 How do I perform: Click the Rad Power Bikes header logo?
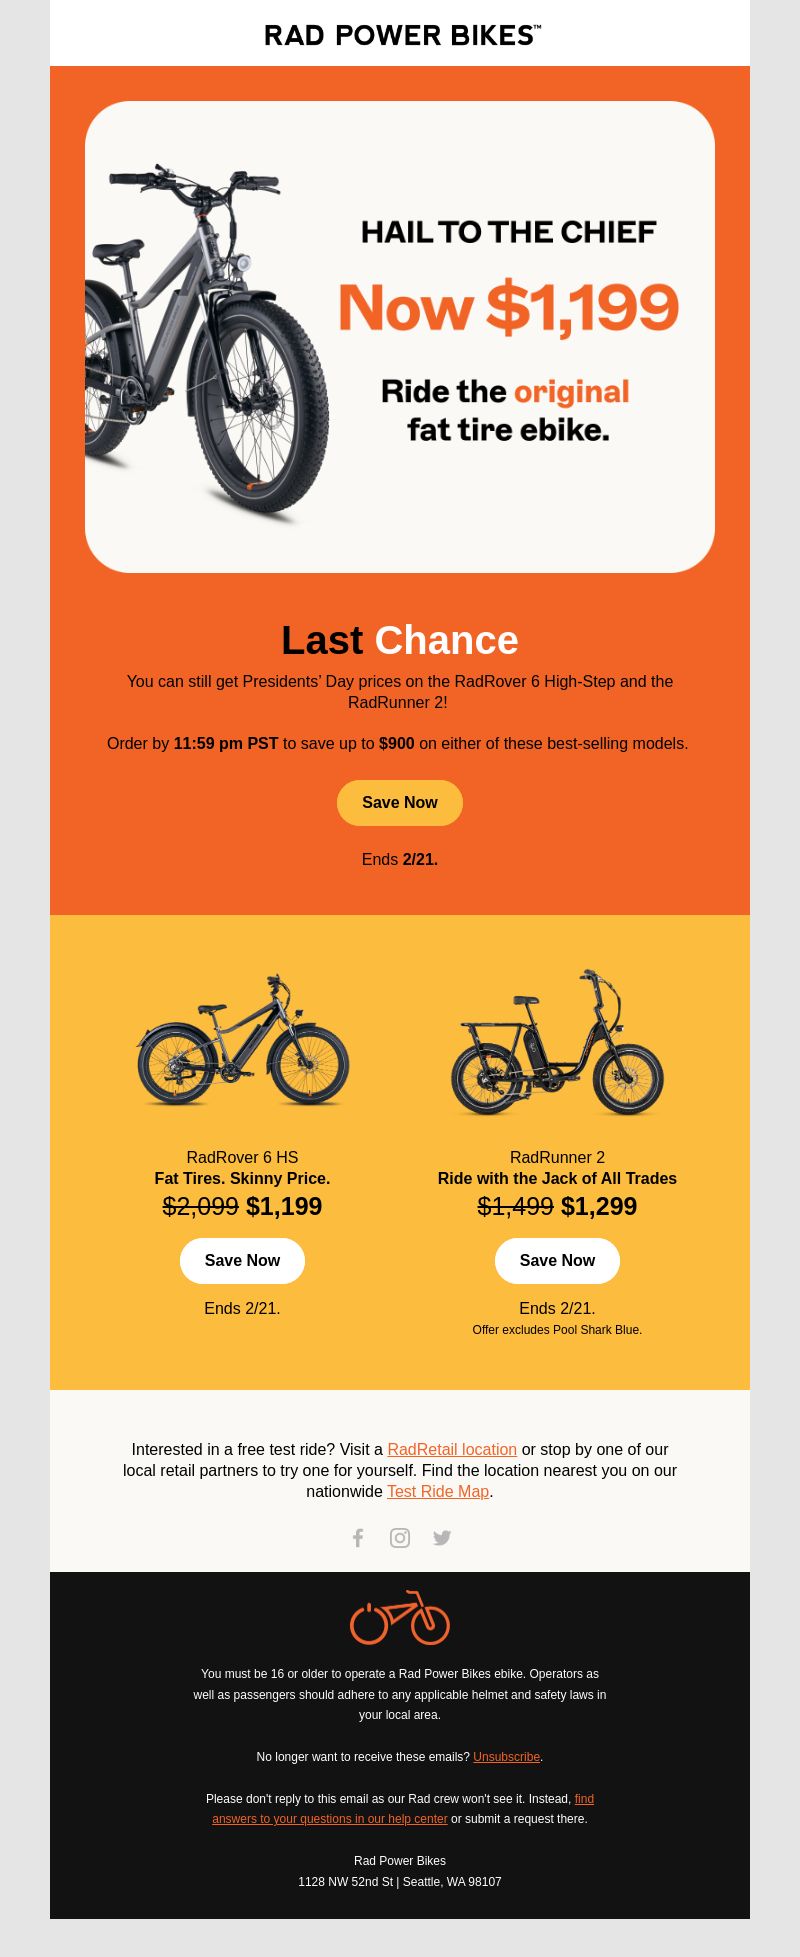pyautogui.click(x=402, y=35)
